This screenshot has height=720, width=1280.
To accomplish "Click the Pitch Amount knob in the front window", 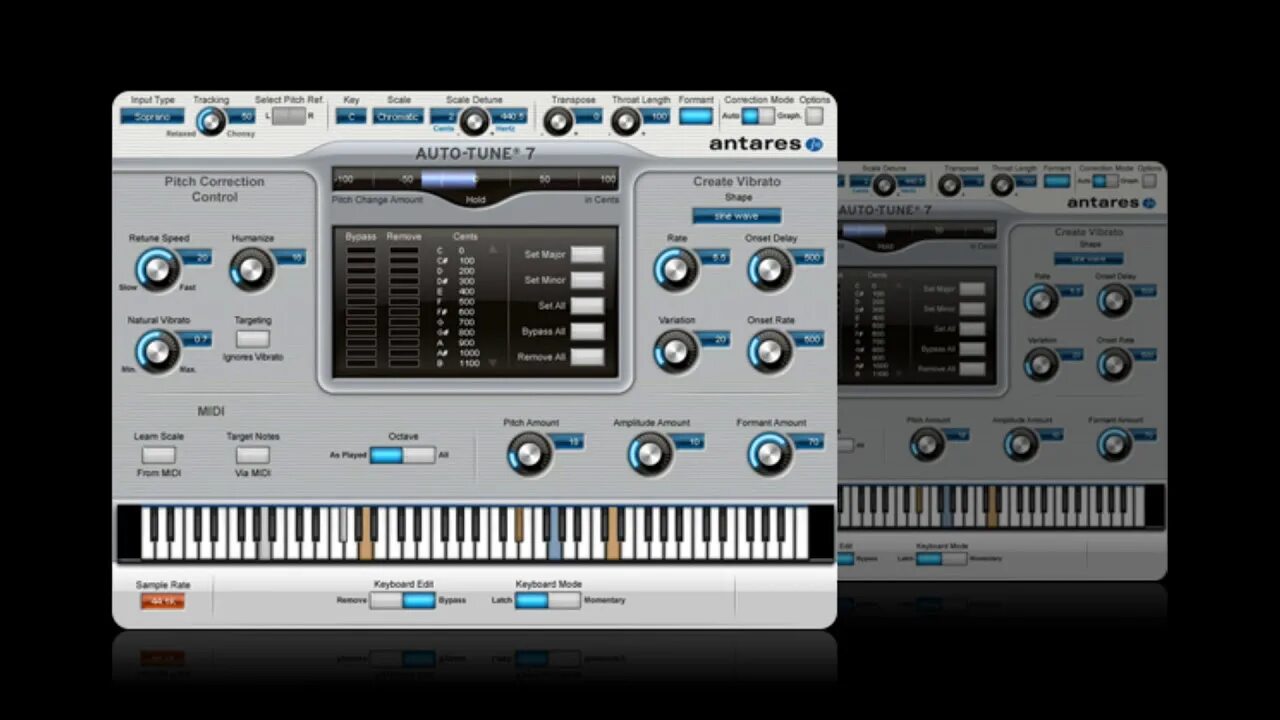I will coord(529,454).
